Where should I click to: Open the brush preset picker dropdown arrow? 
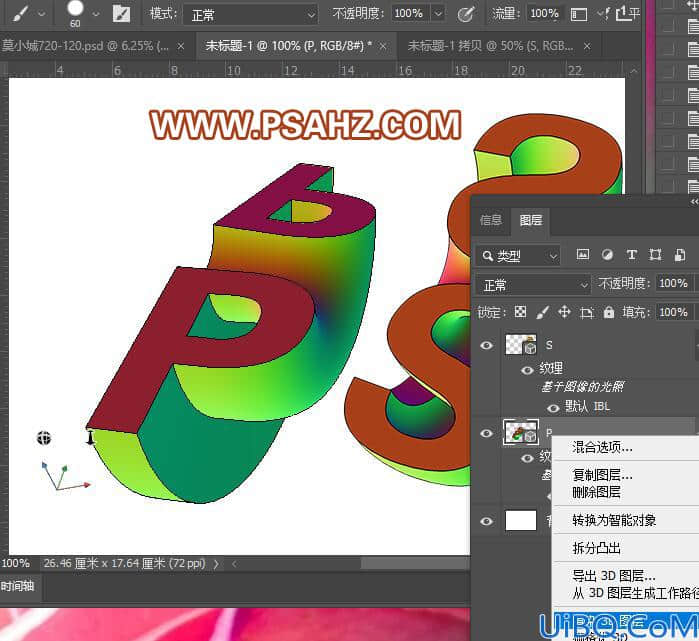96,14
